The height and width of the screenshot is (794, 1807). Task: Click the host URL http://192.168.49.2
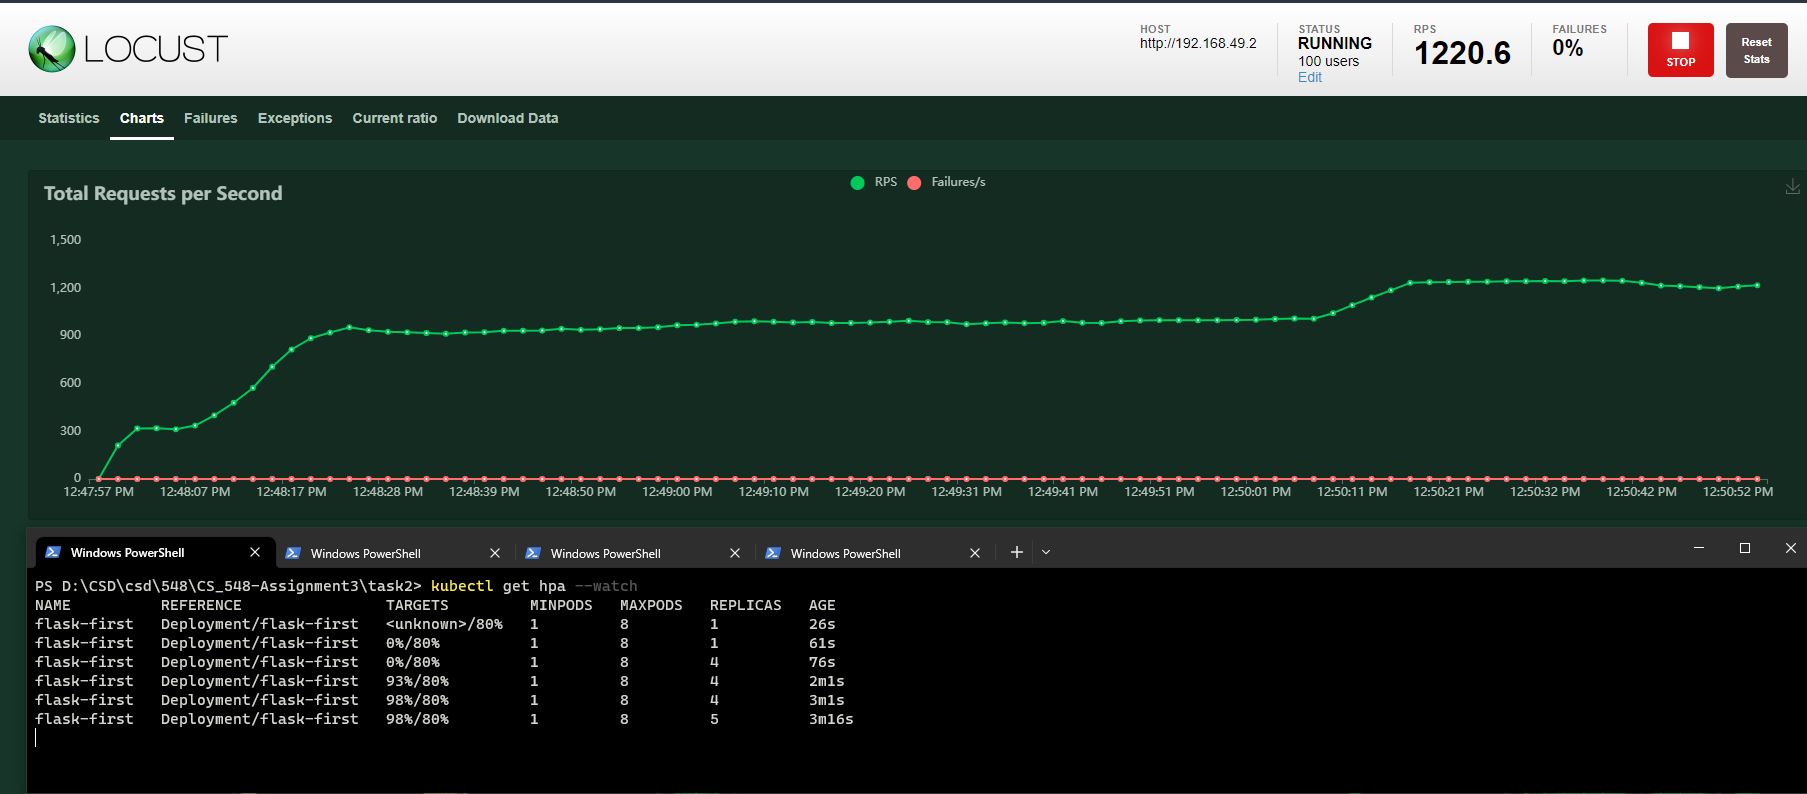coord(1198,44)
